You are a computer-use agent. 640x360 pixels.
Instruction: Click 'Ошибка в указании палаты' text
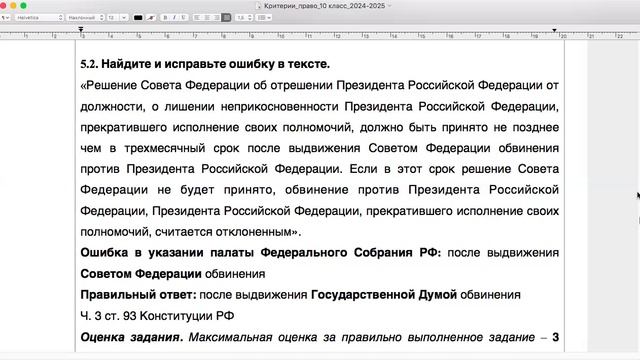coord(167,253)
